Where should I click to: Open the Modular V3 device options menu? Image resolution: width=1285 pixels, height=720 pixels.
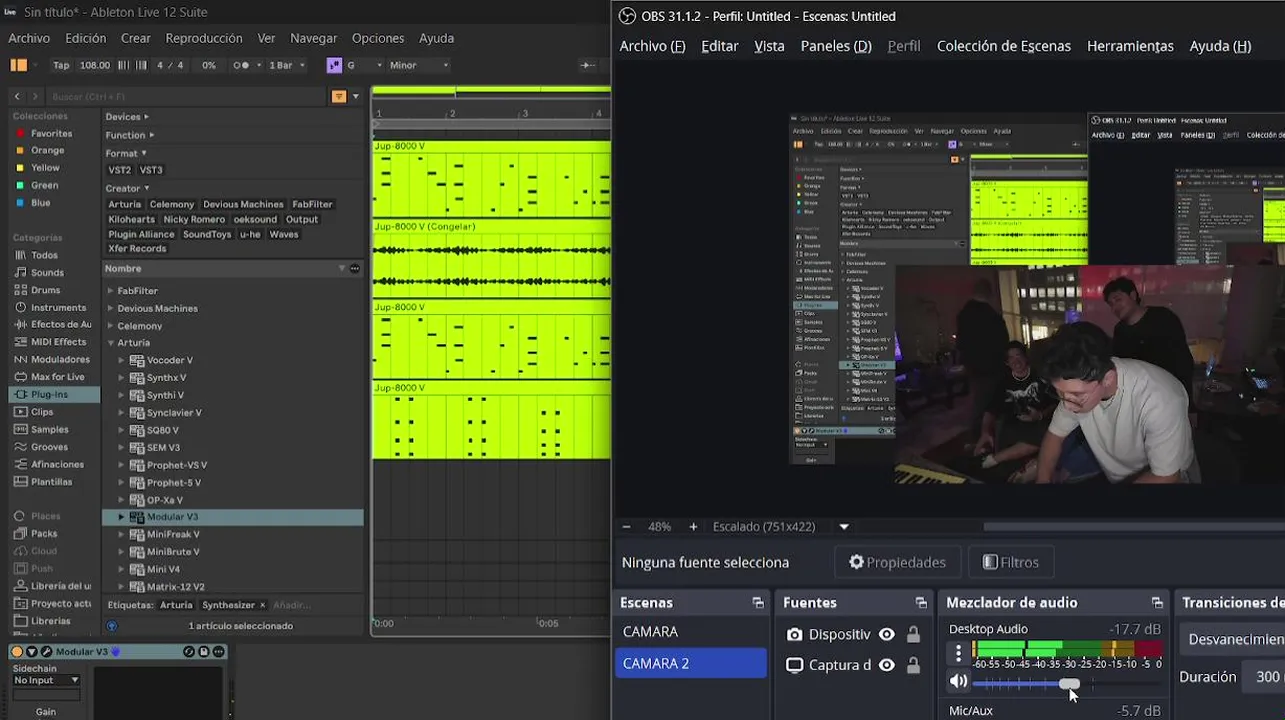coord(219,651)
